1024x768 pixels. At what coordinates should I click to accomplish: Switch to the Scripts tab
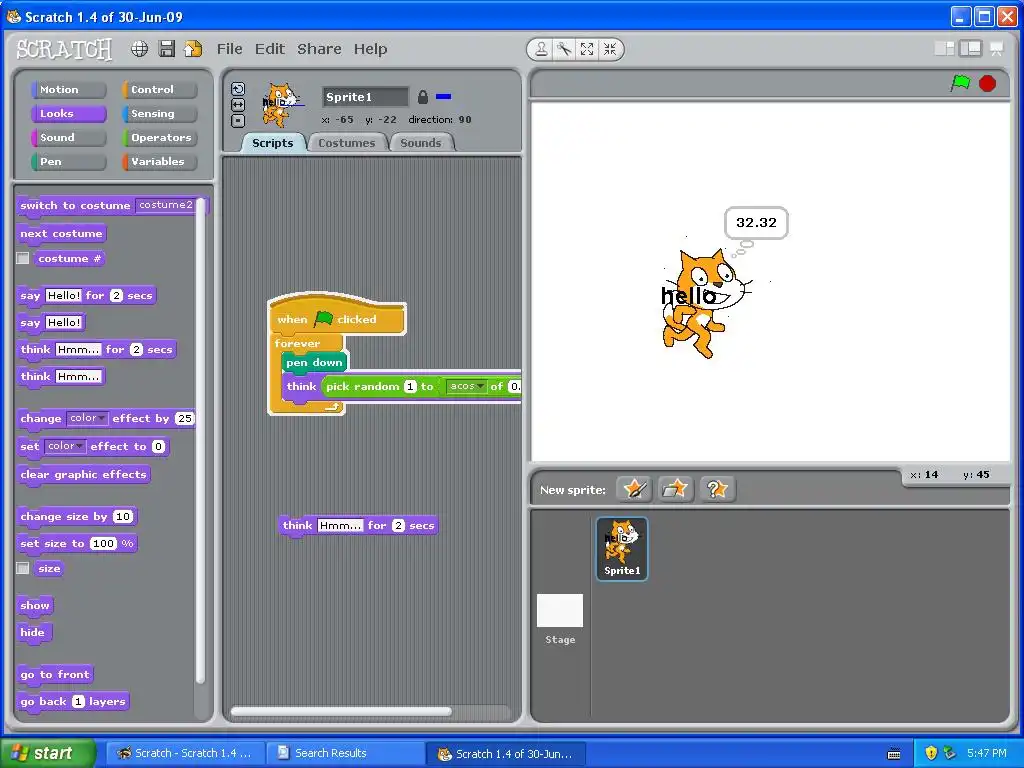273,143
